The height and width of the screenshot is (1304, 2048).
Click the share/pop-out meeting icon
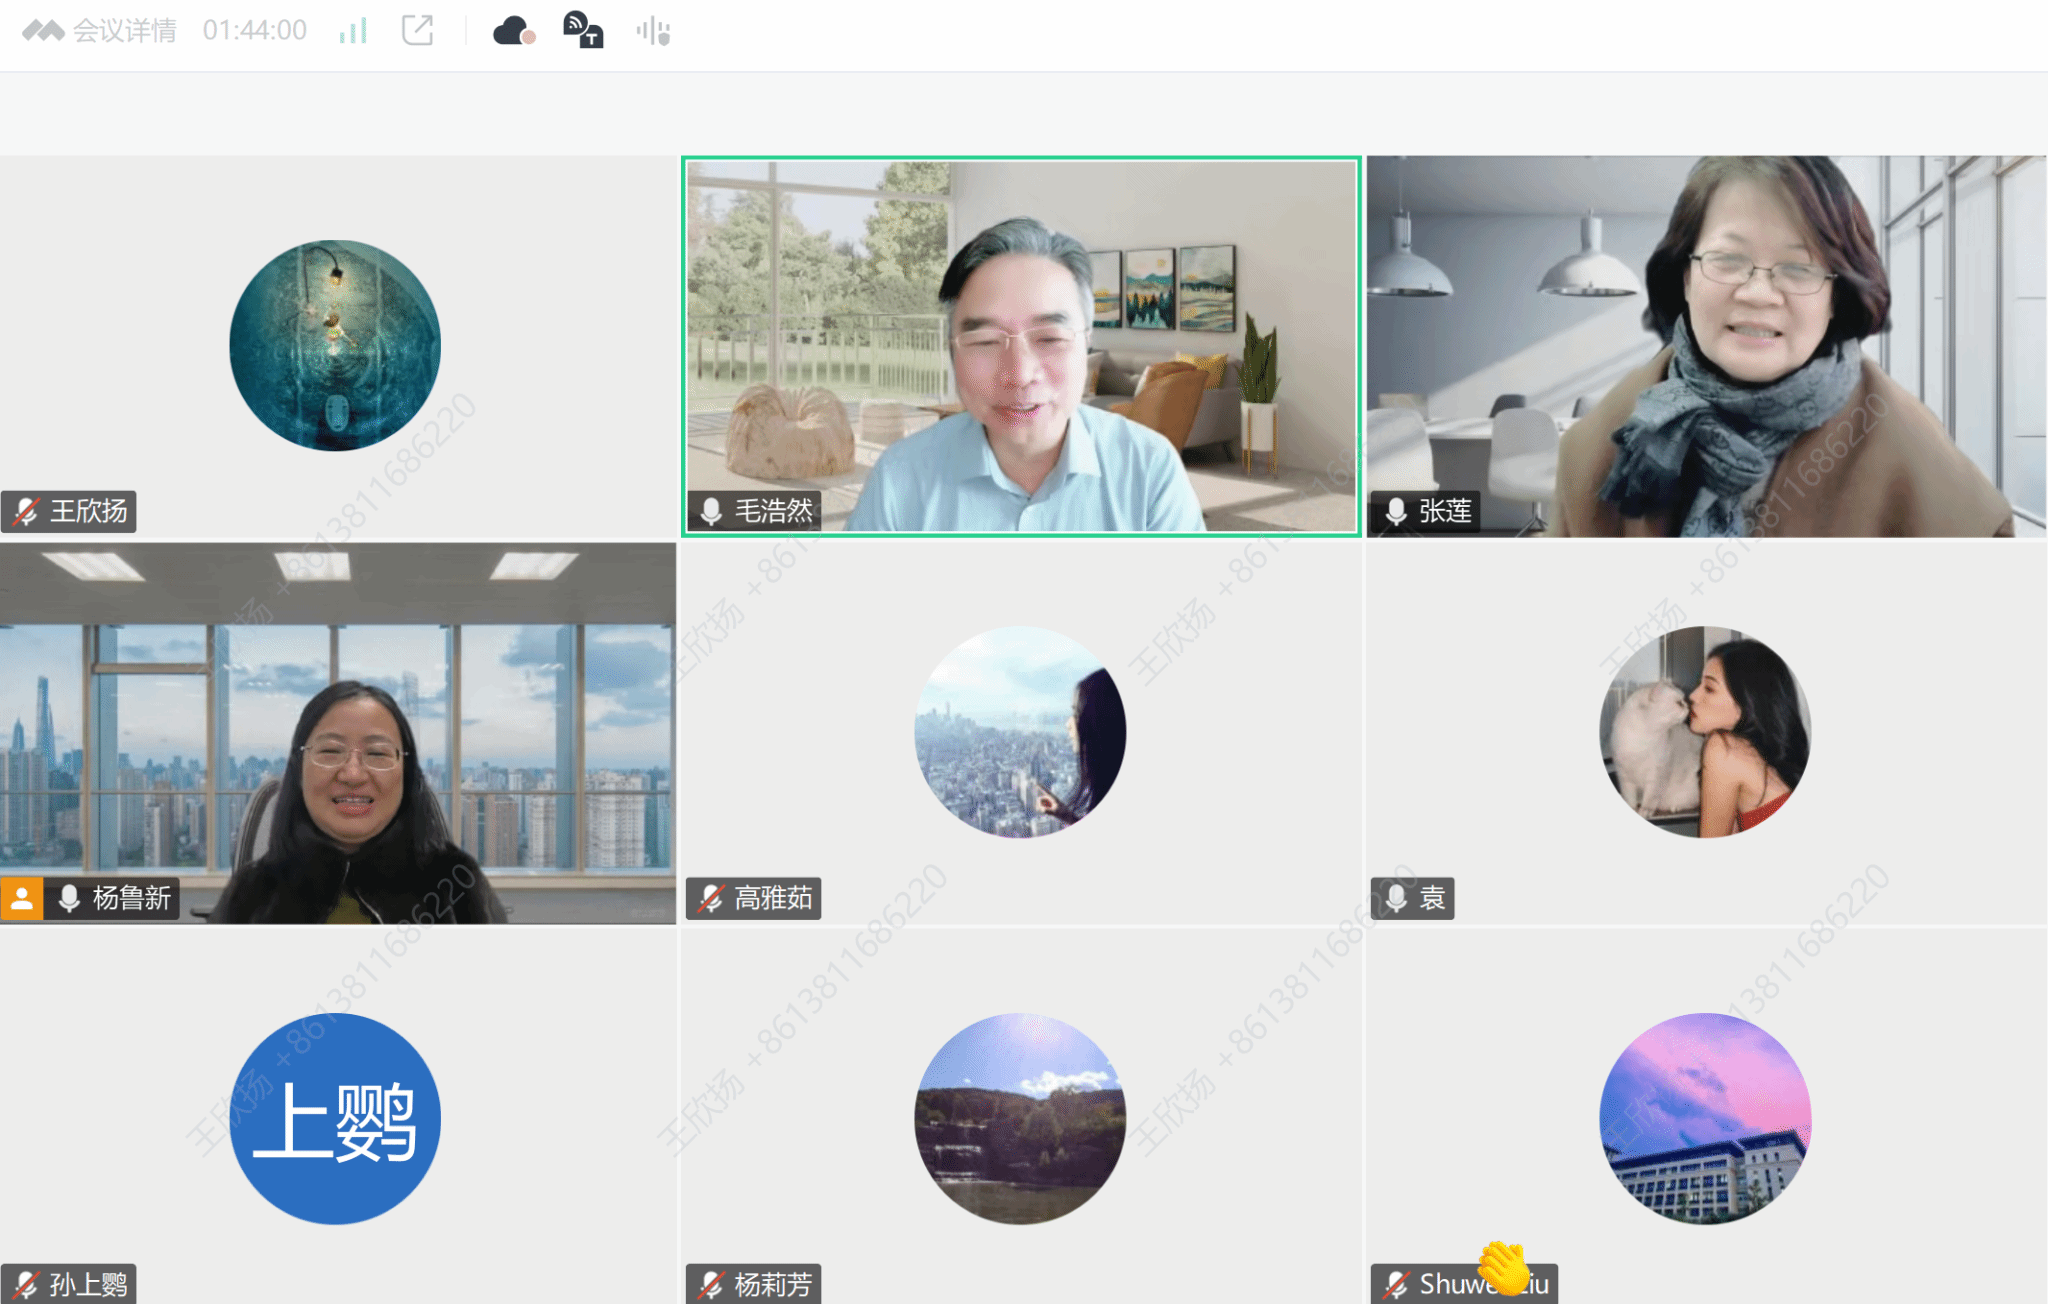pos(417,31)
